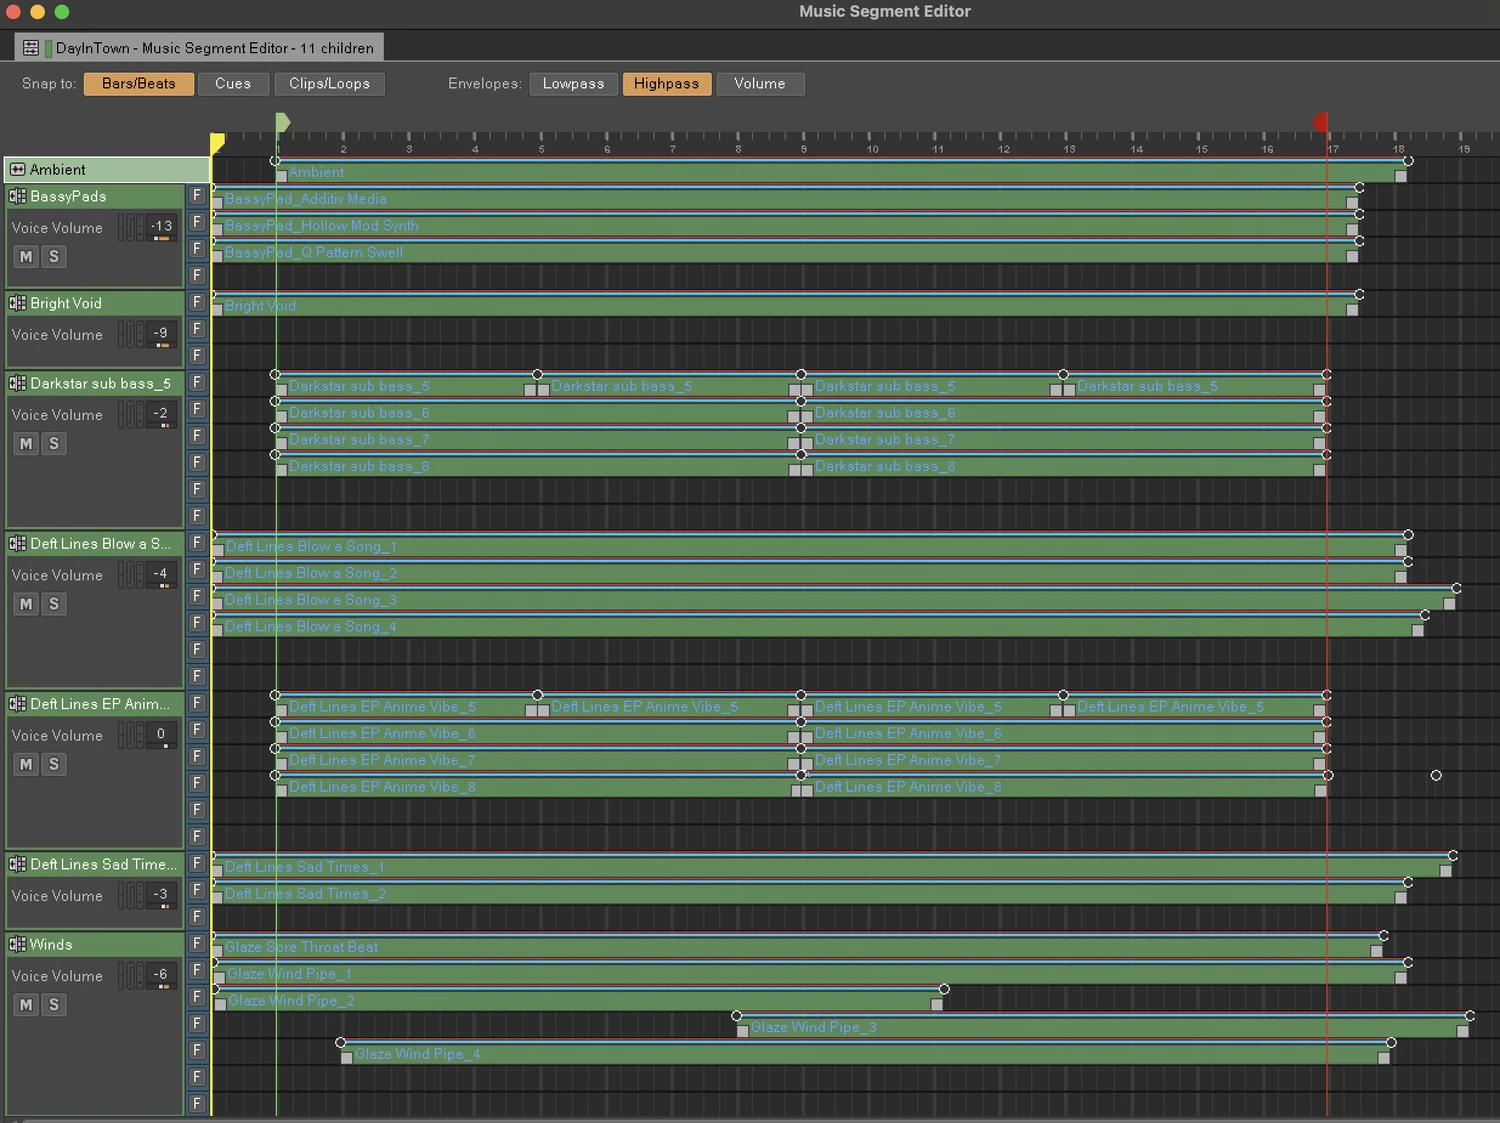Image resolution: width=1500 pixels, height=1123 pixels.
Task: Solo the Winds track
Action: 54,1005
